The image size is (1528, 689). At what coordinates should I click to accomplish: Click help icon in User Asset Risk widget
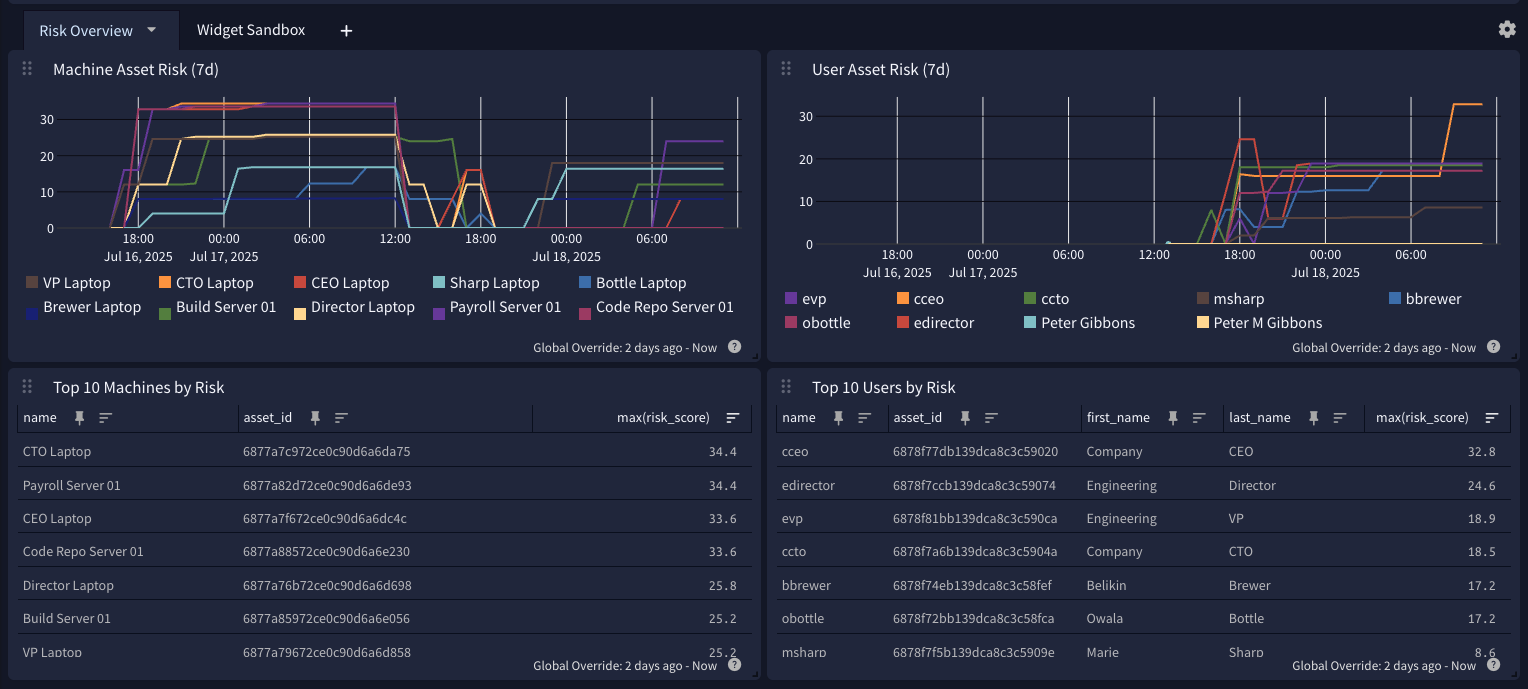1493,347
